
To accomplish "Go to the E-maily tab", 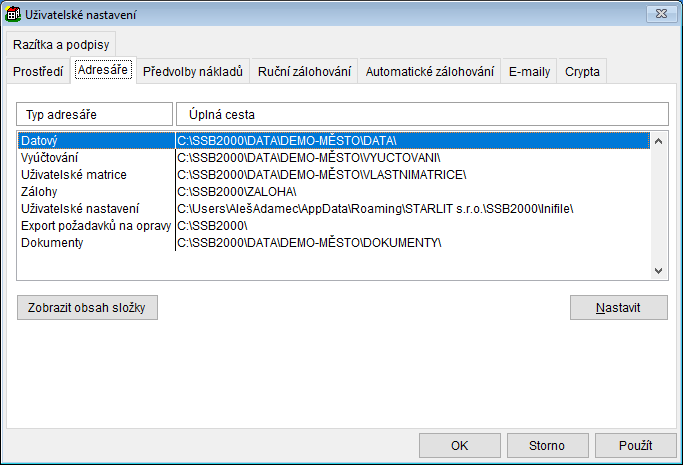I will pos(529,72).
